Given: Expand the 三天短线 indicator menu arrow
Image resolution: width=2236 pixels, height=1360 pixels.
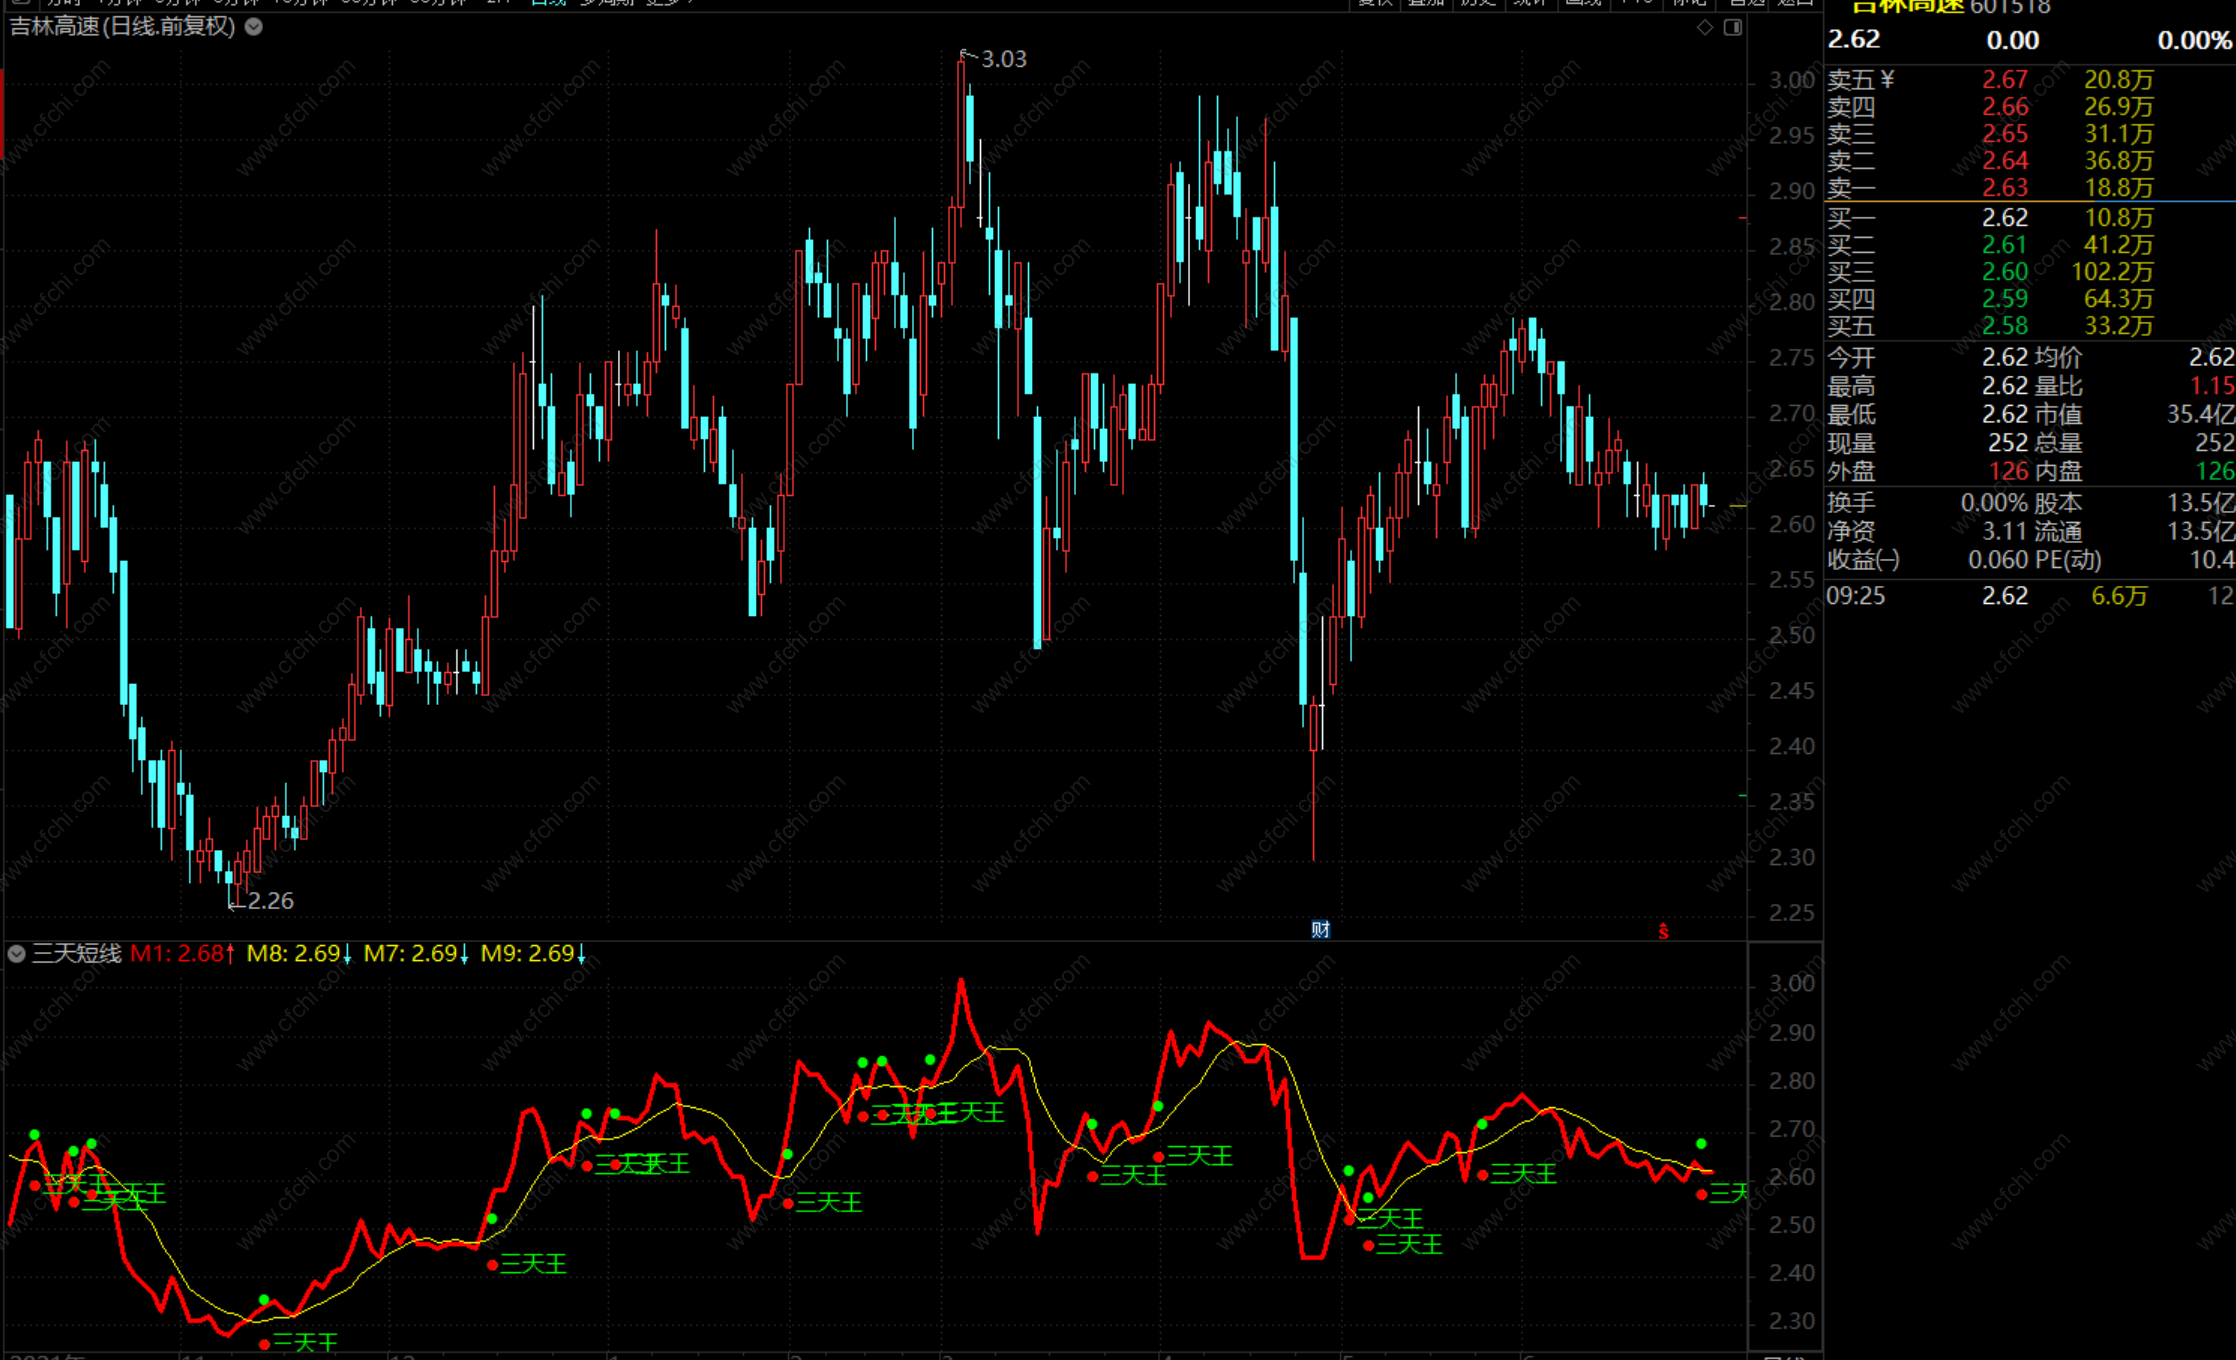Looking at the screenshot, I should pyautogui.click(x=16, y=954).
